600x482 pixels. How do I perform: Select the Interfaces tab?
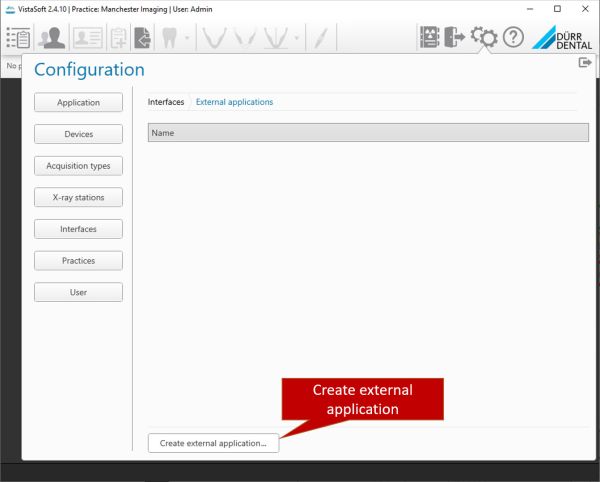tap(166, 102)
